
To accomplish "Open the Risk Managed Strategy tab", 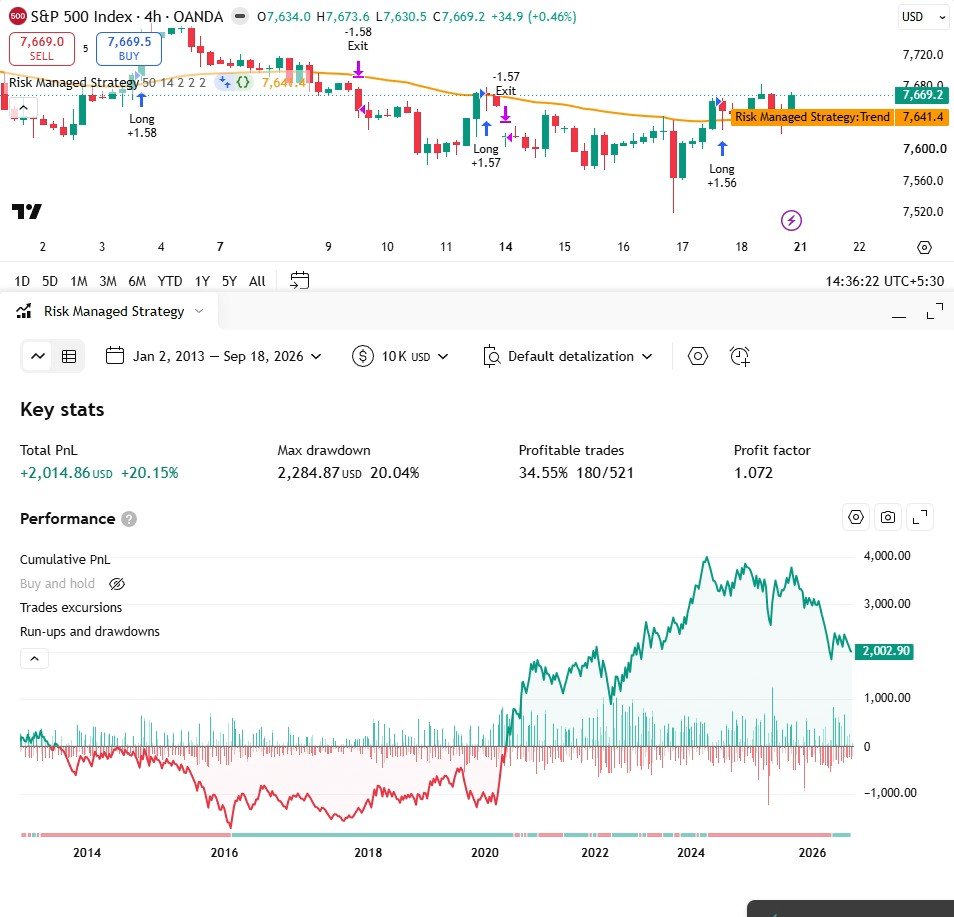I will (114, 311).
